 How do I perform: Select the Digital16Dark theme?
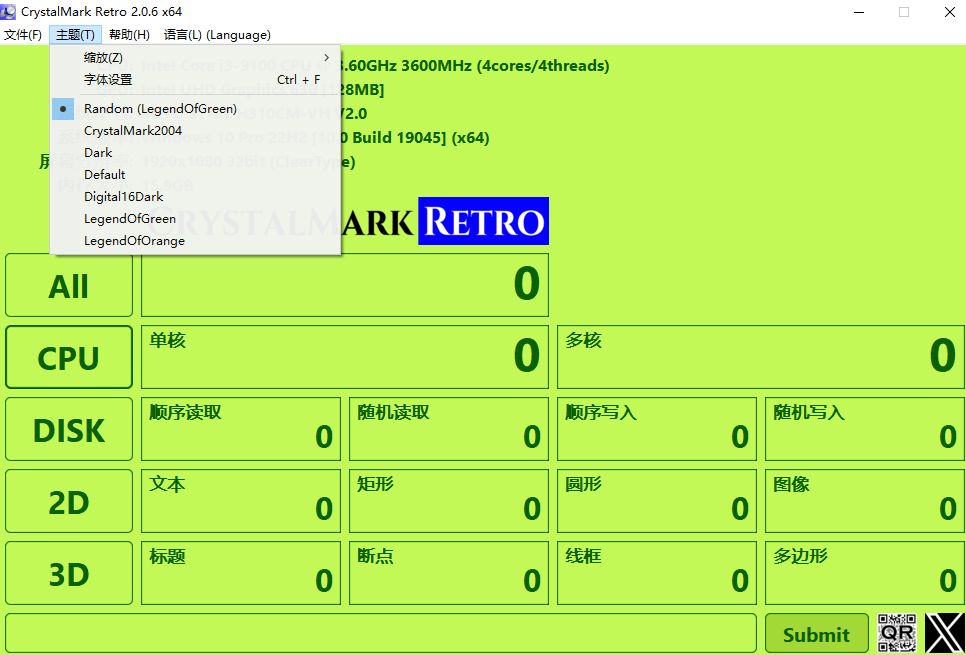click(x=195, y=197)
